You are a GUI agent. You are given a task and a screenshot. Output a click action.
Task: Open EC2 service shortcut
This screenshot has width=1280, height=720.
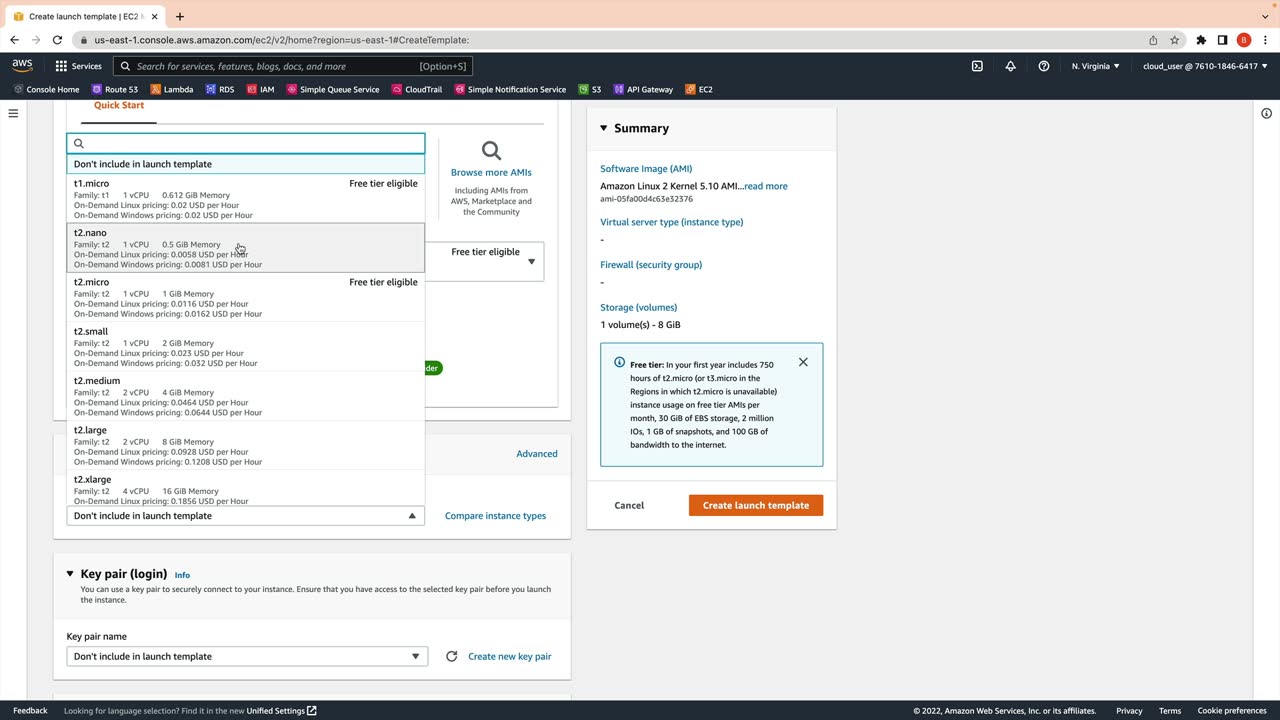tap(699, 89)
